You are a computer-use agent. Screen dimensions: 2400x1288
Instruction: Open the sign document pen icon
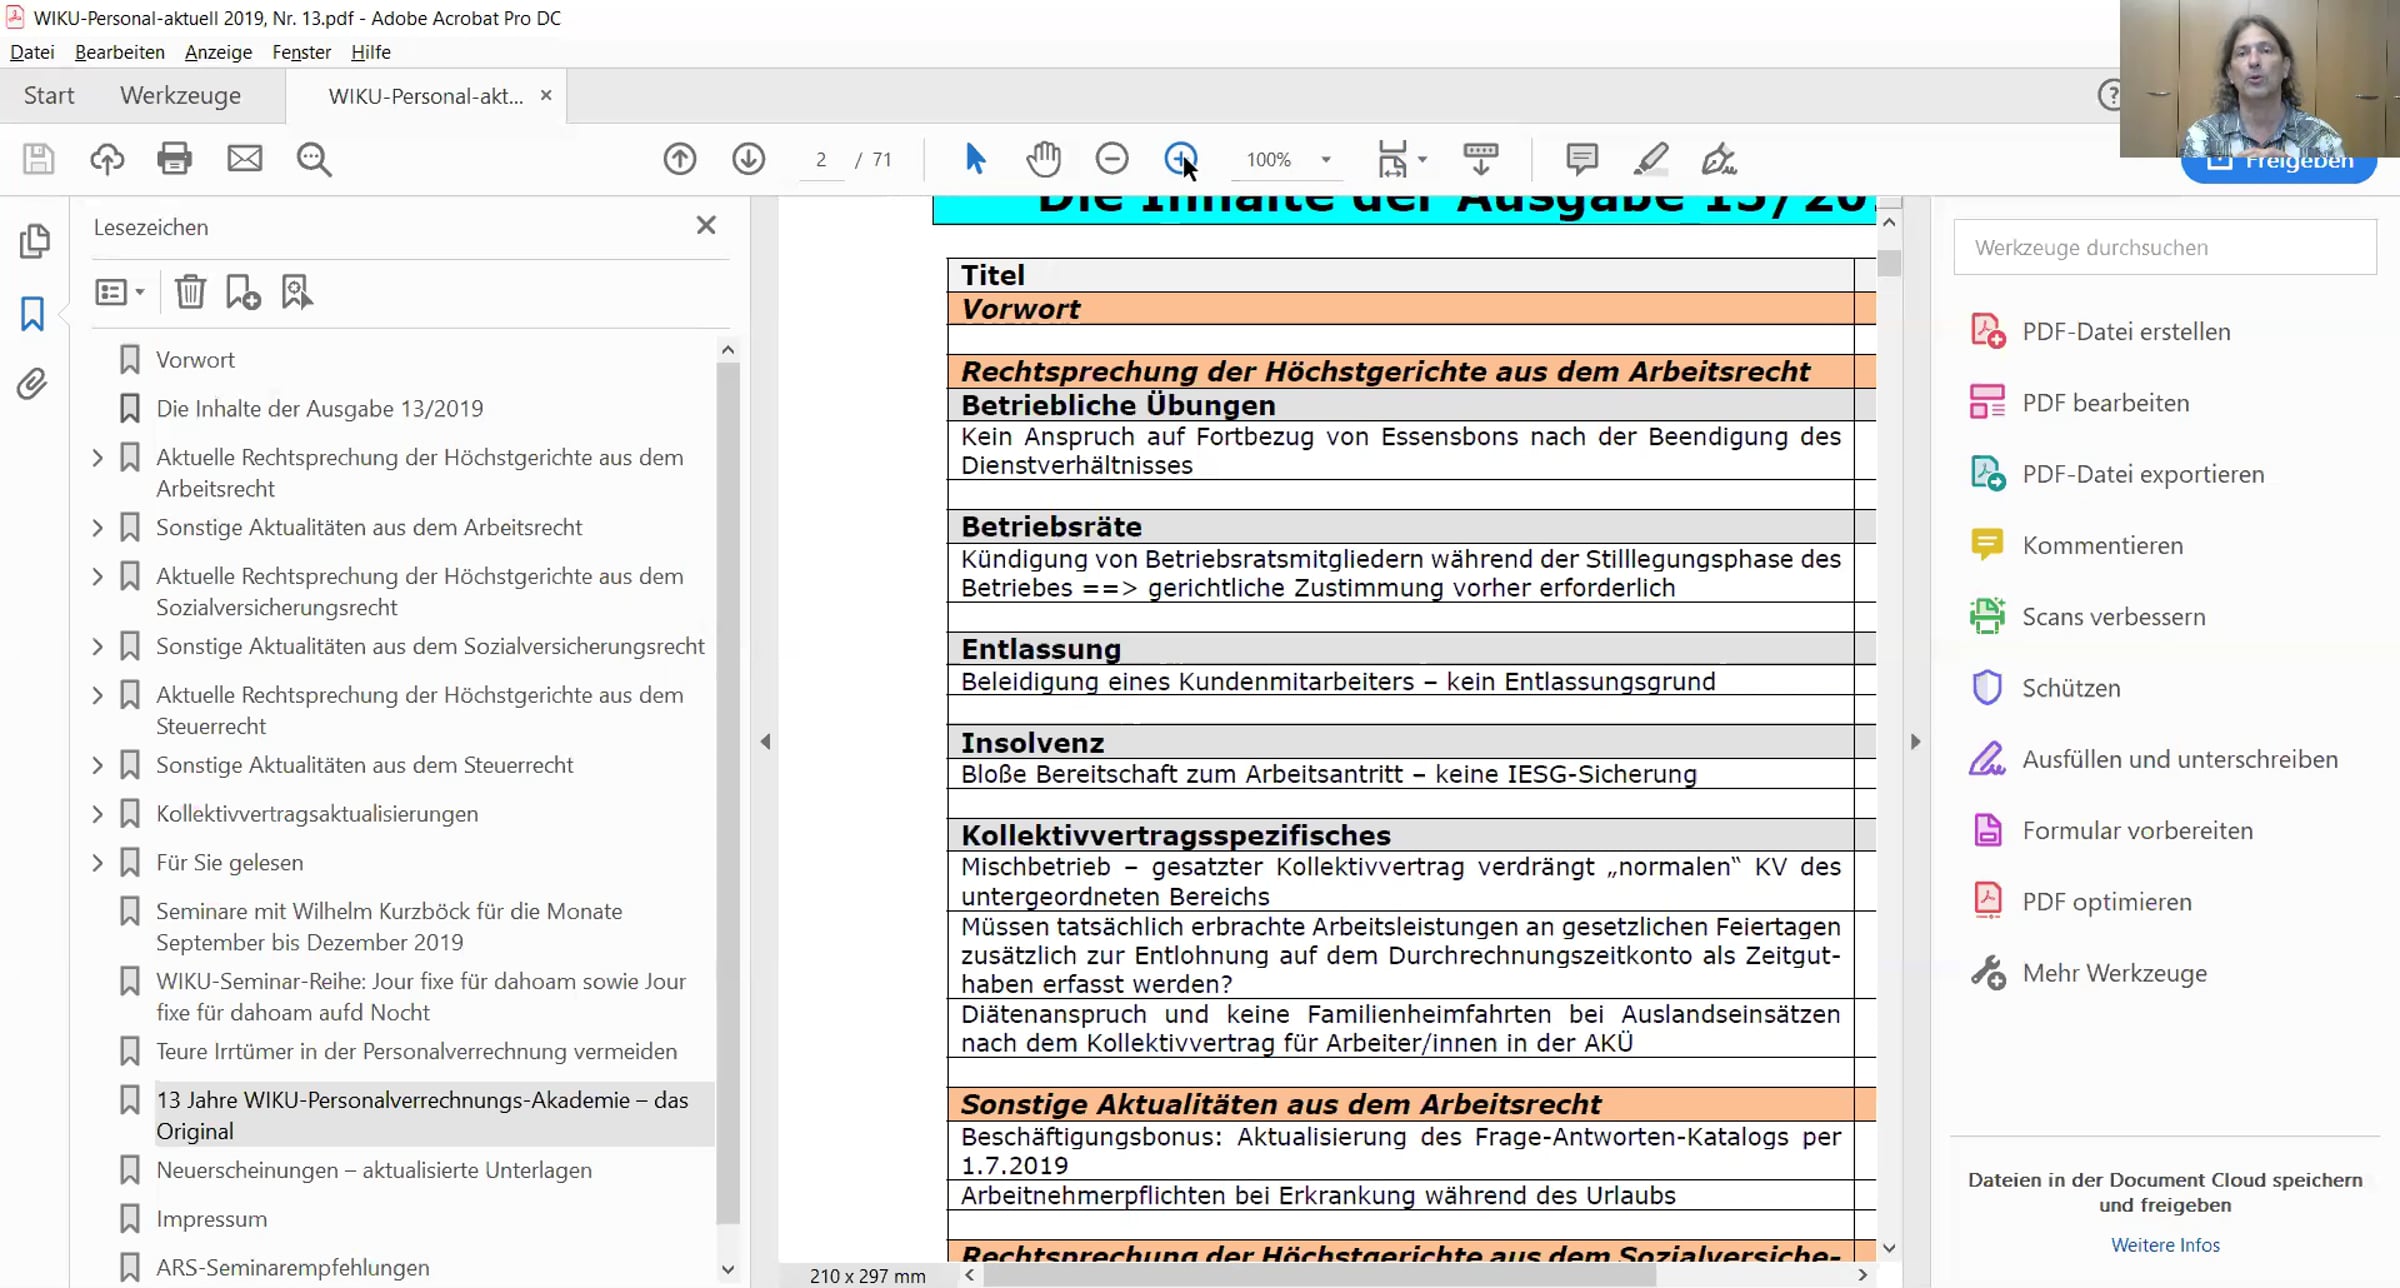pos(1719,159)
